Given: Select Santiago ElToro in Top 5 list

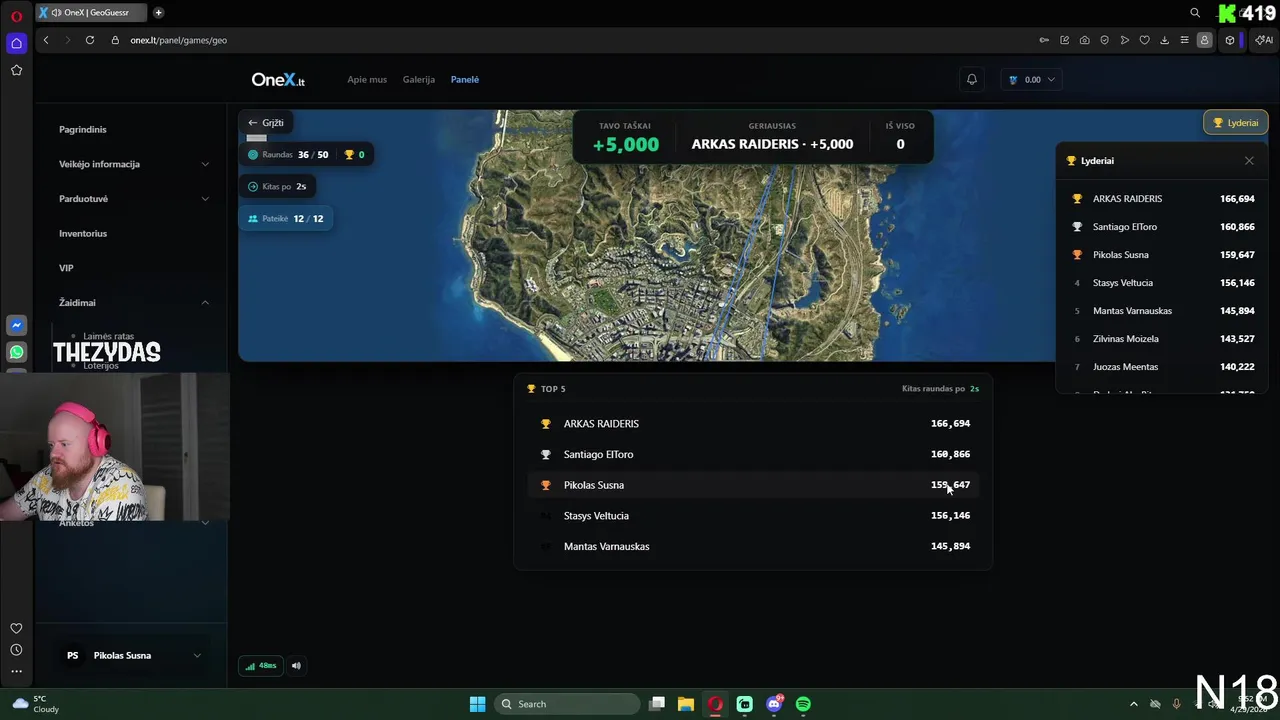Looking at the screenshot, I should [x=753, y=454].
